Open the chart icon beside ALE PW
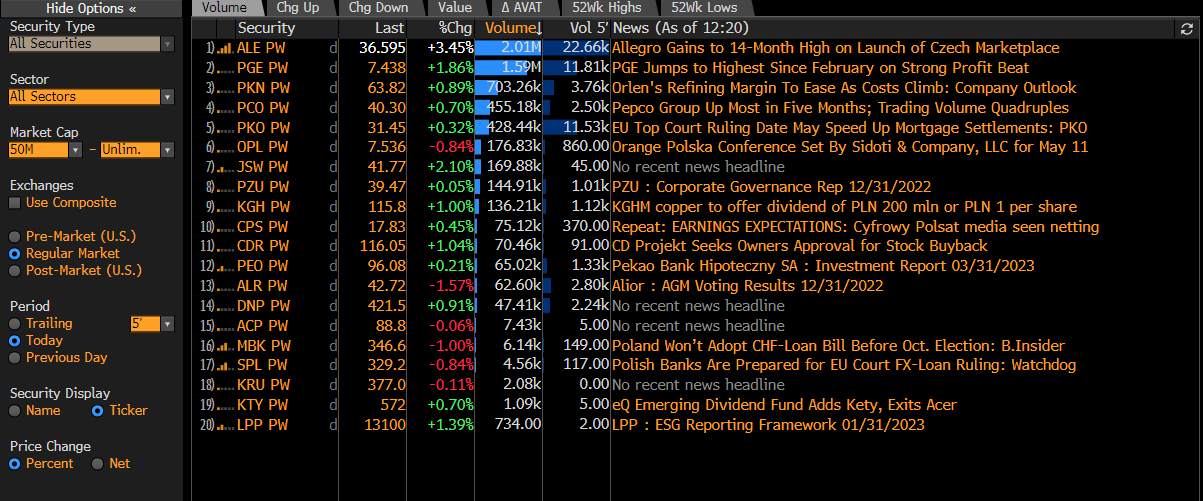This screenshot has width=1203, height=501. (x=225, y=48)
